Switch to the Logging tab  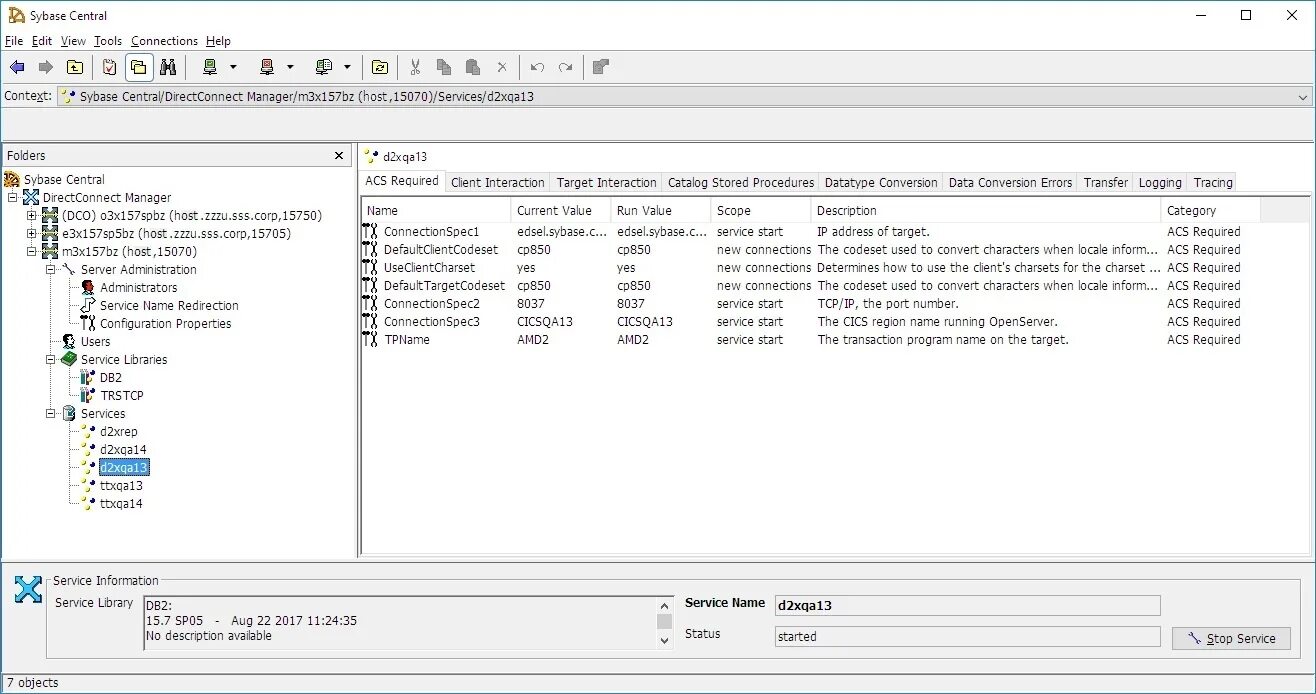1160,183
